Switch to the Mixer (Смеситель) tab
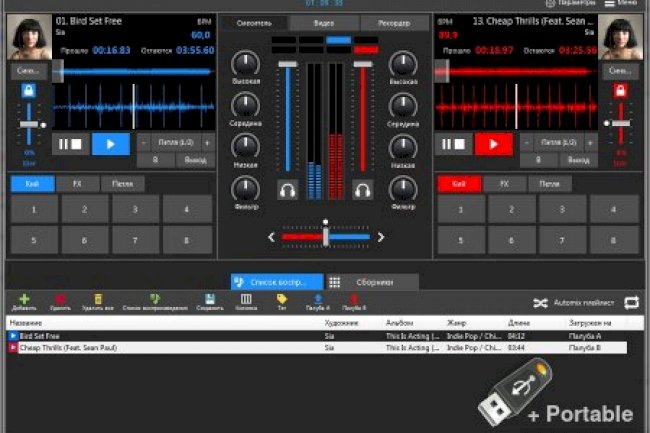The image size is (650, 433). [x=254, y=23]
